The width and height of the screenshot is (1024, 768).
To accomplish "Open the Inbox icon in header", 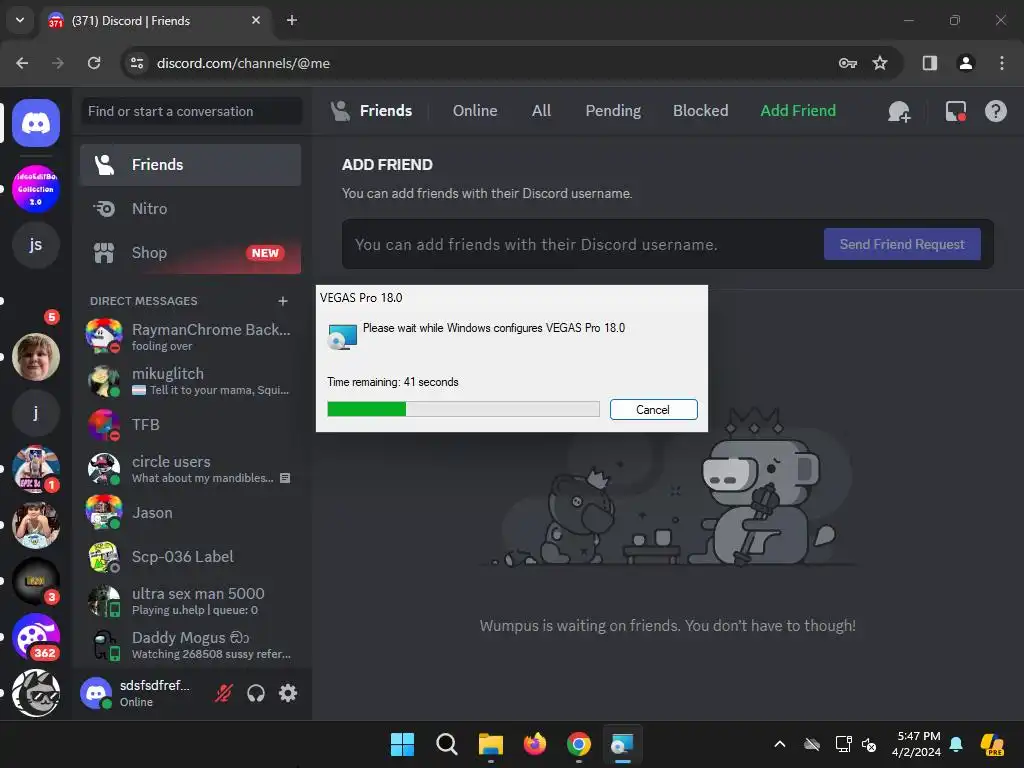I will coord(955,111).
